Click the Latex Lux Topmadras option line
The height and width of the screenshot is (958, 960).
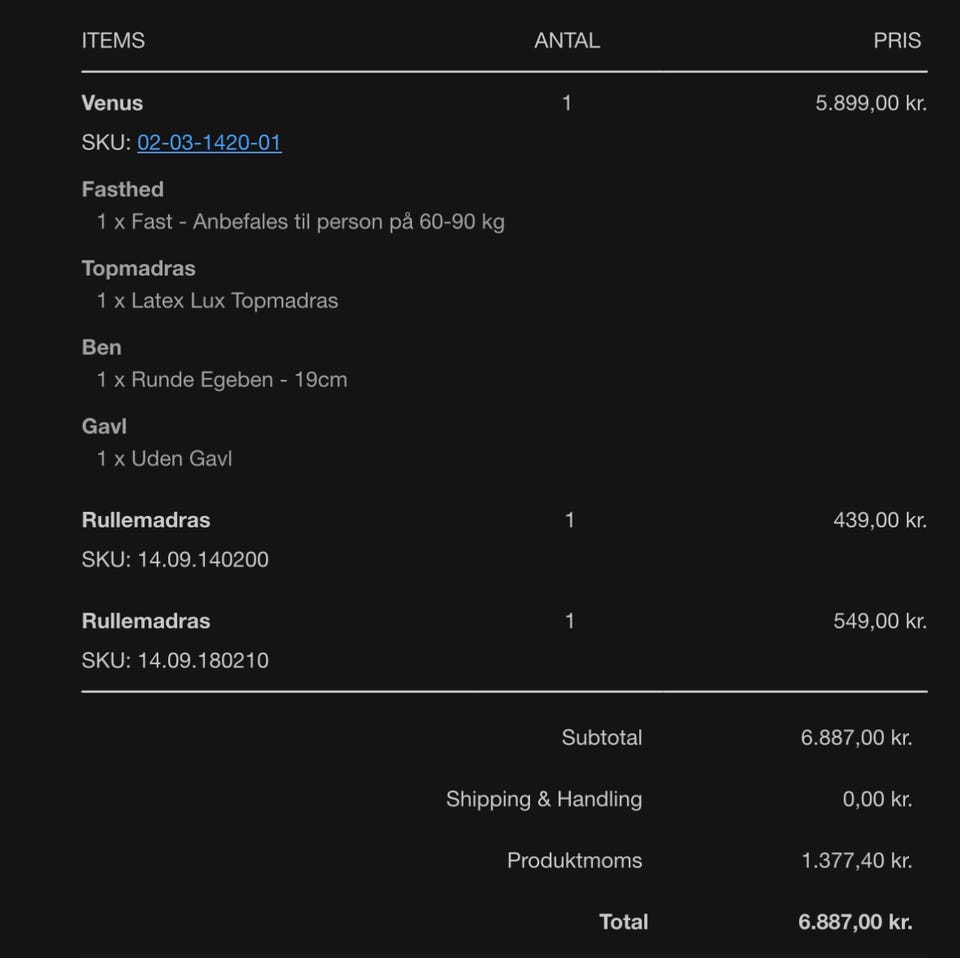[x=217, y=301]
